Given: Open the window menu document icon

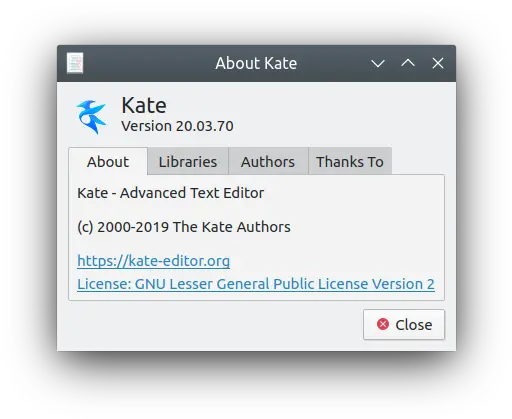Looking at the screenshot, I should click(x=75, y=63).
